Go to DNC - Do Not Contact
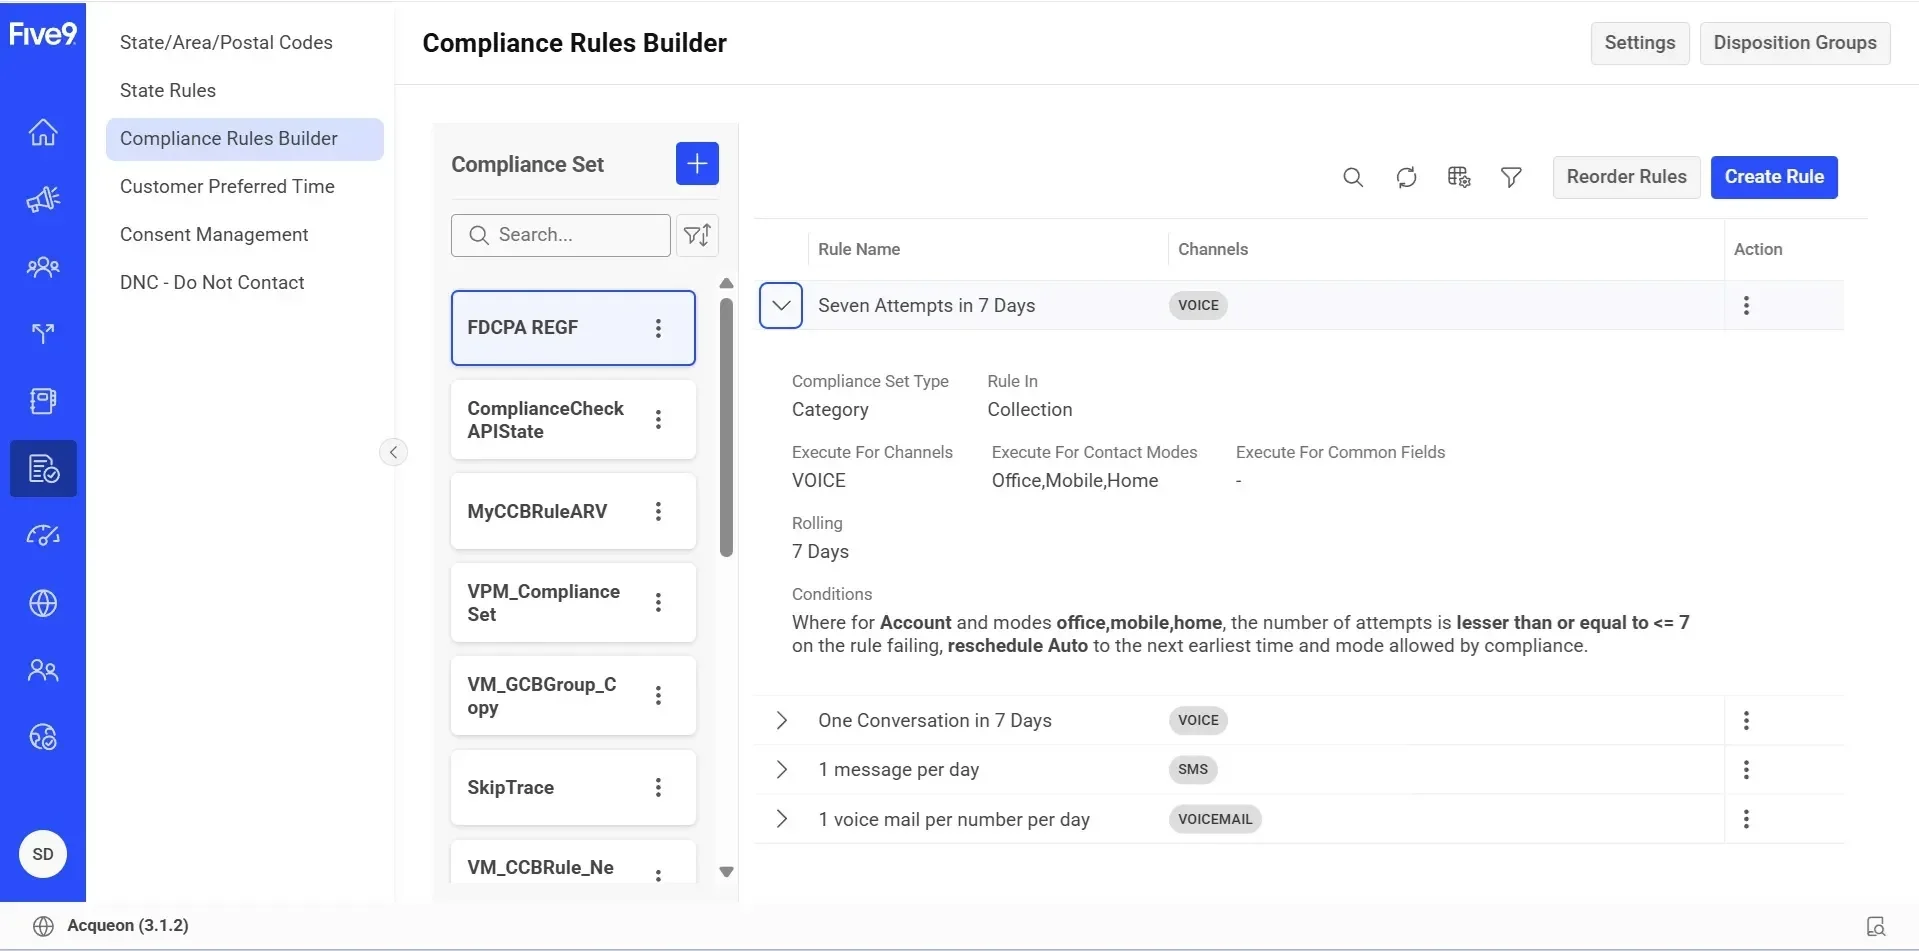Viewport: 1919px width, 951px height. tap(212, 283)
